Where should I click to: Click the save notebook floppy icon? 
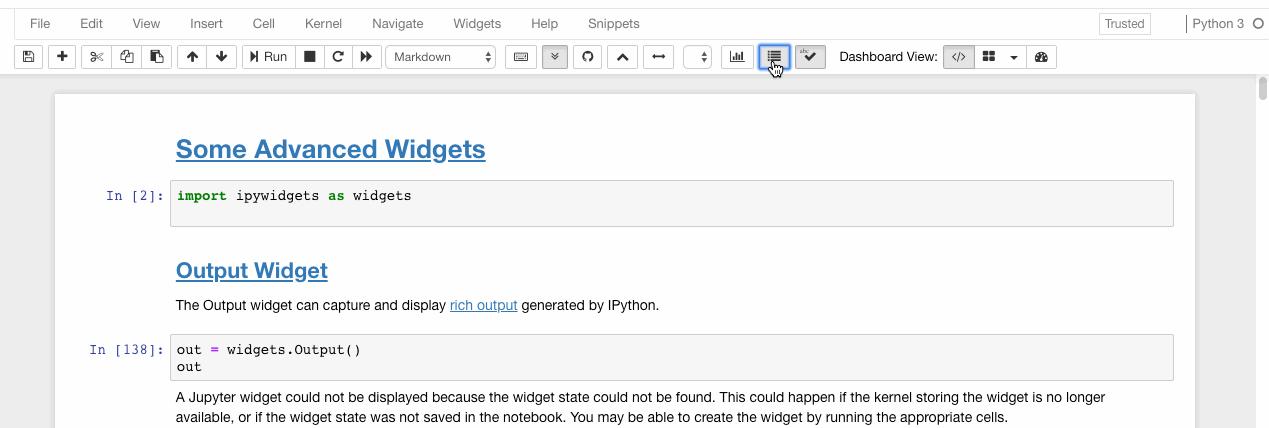pos(29,57)
